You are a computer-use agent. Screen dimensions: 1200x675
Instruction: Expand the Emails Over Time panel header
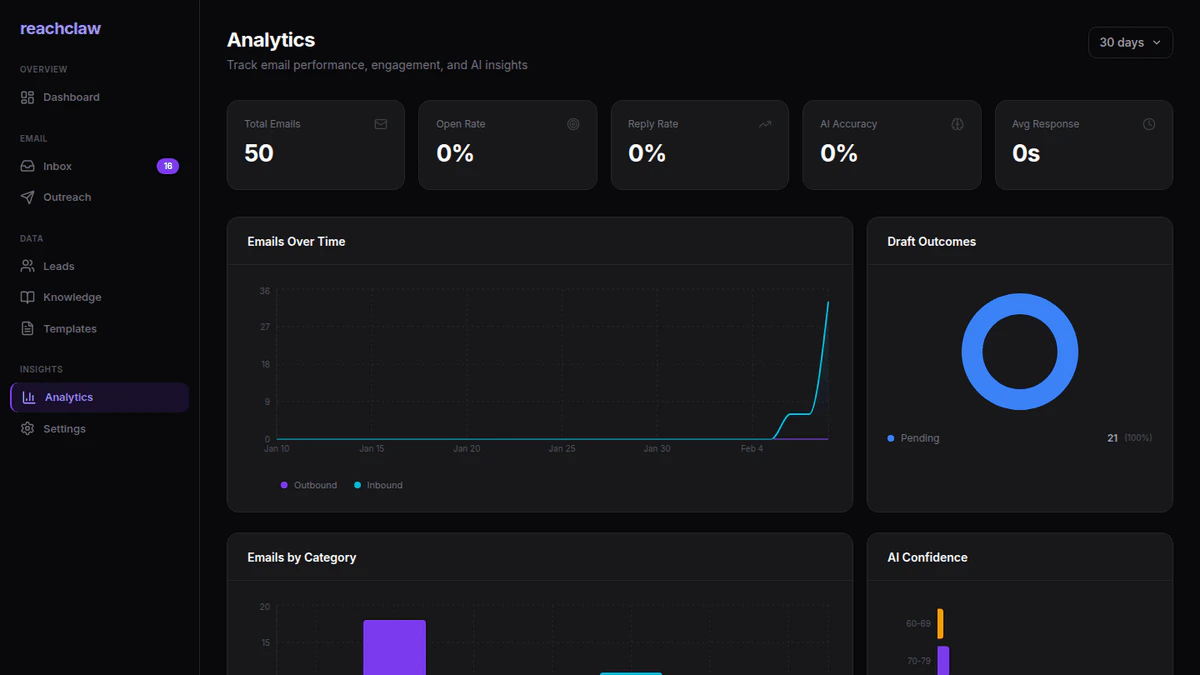(296, 241)
